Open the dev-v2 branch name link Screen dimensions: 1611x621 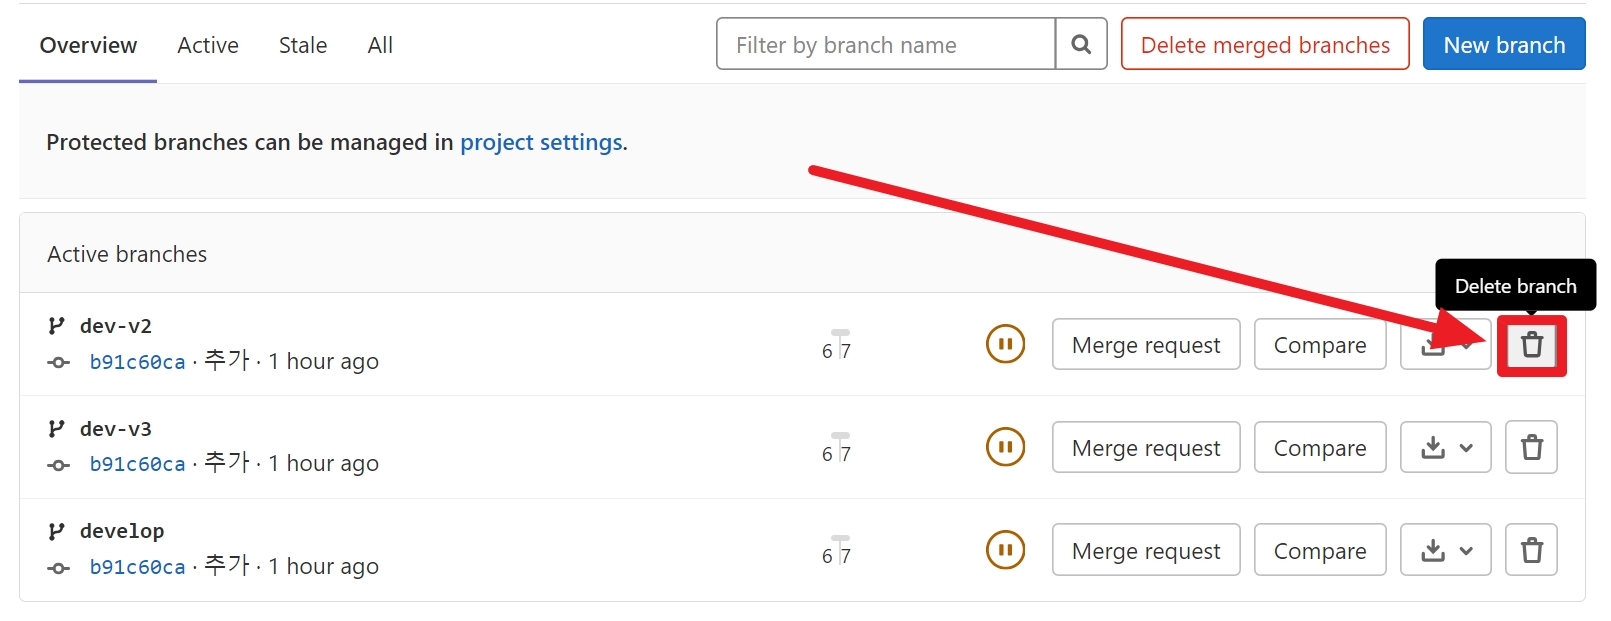[116, 326]
